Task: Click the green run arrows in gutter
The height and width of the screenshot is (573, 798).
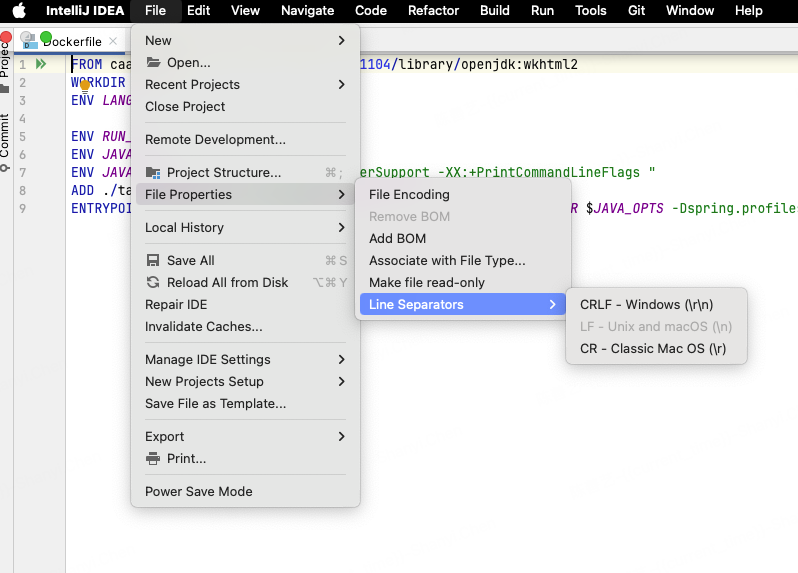Action: point(41,64)
